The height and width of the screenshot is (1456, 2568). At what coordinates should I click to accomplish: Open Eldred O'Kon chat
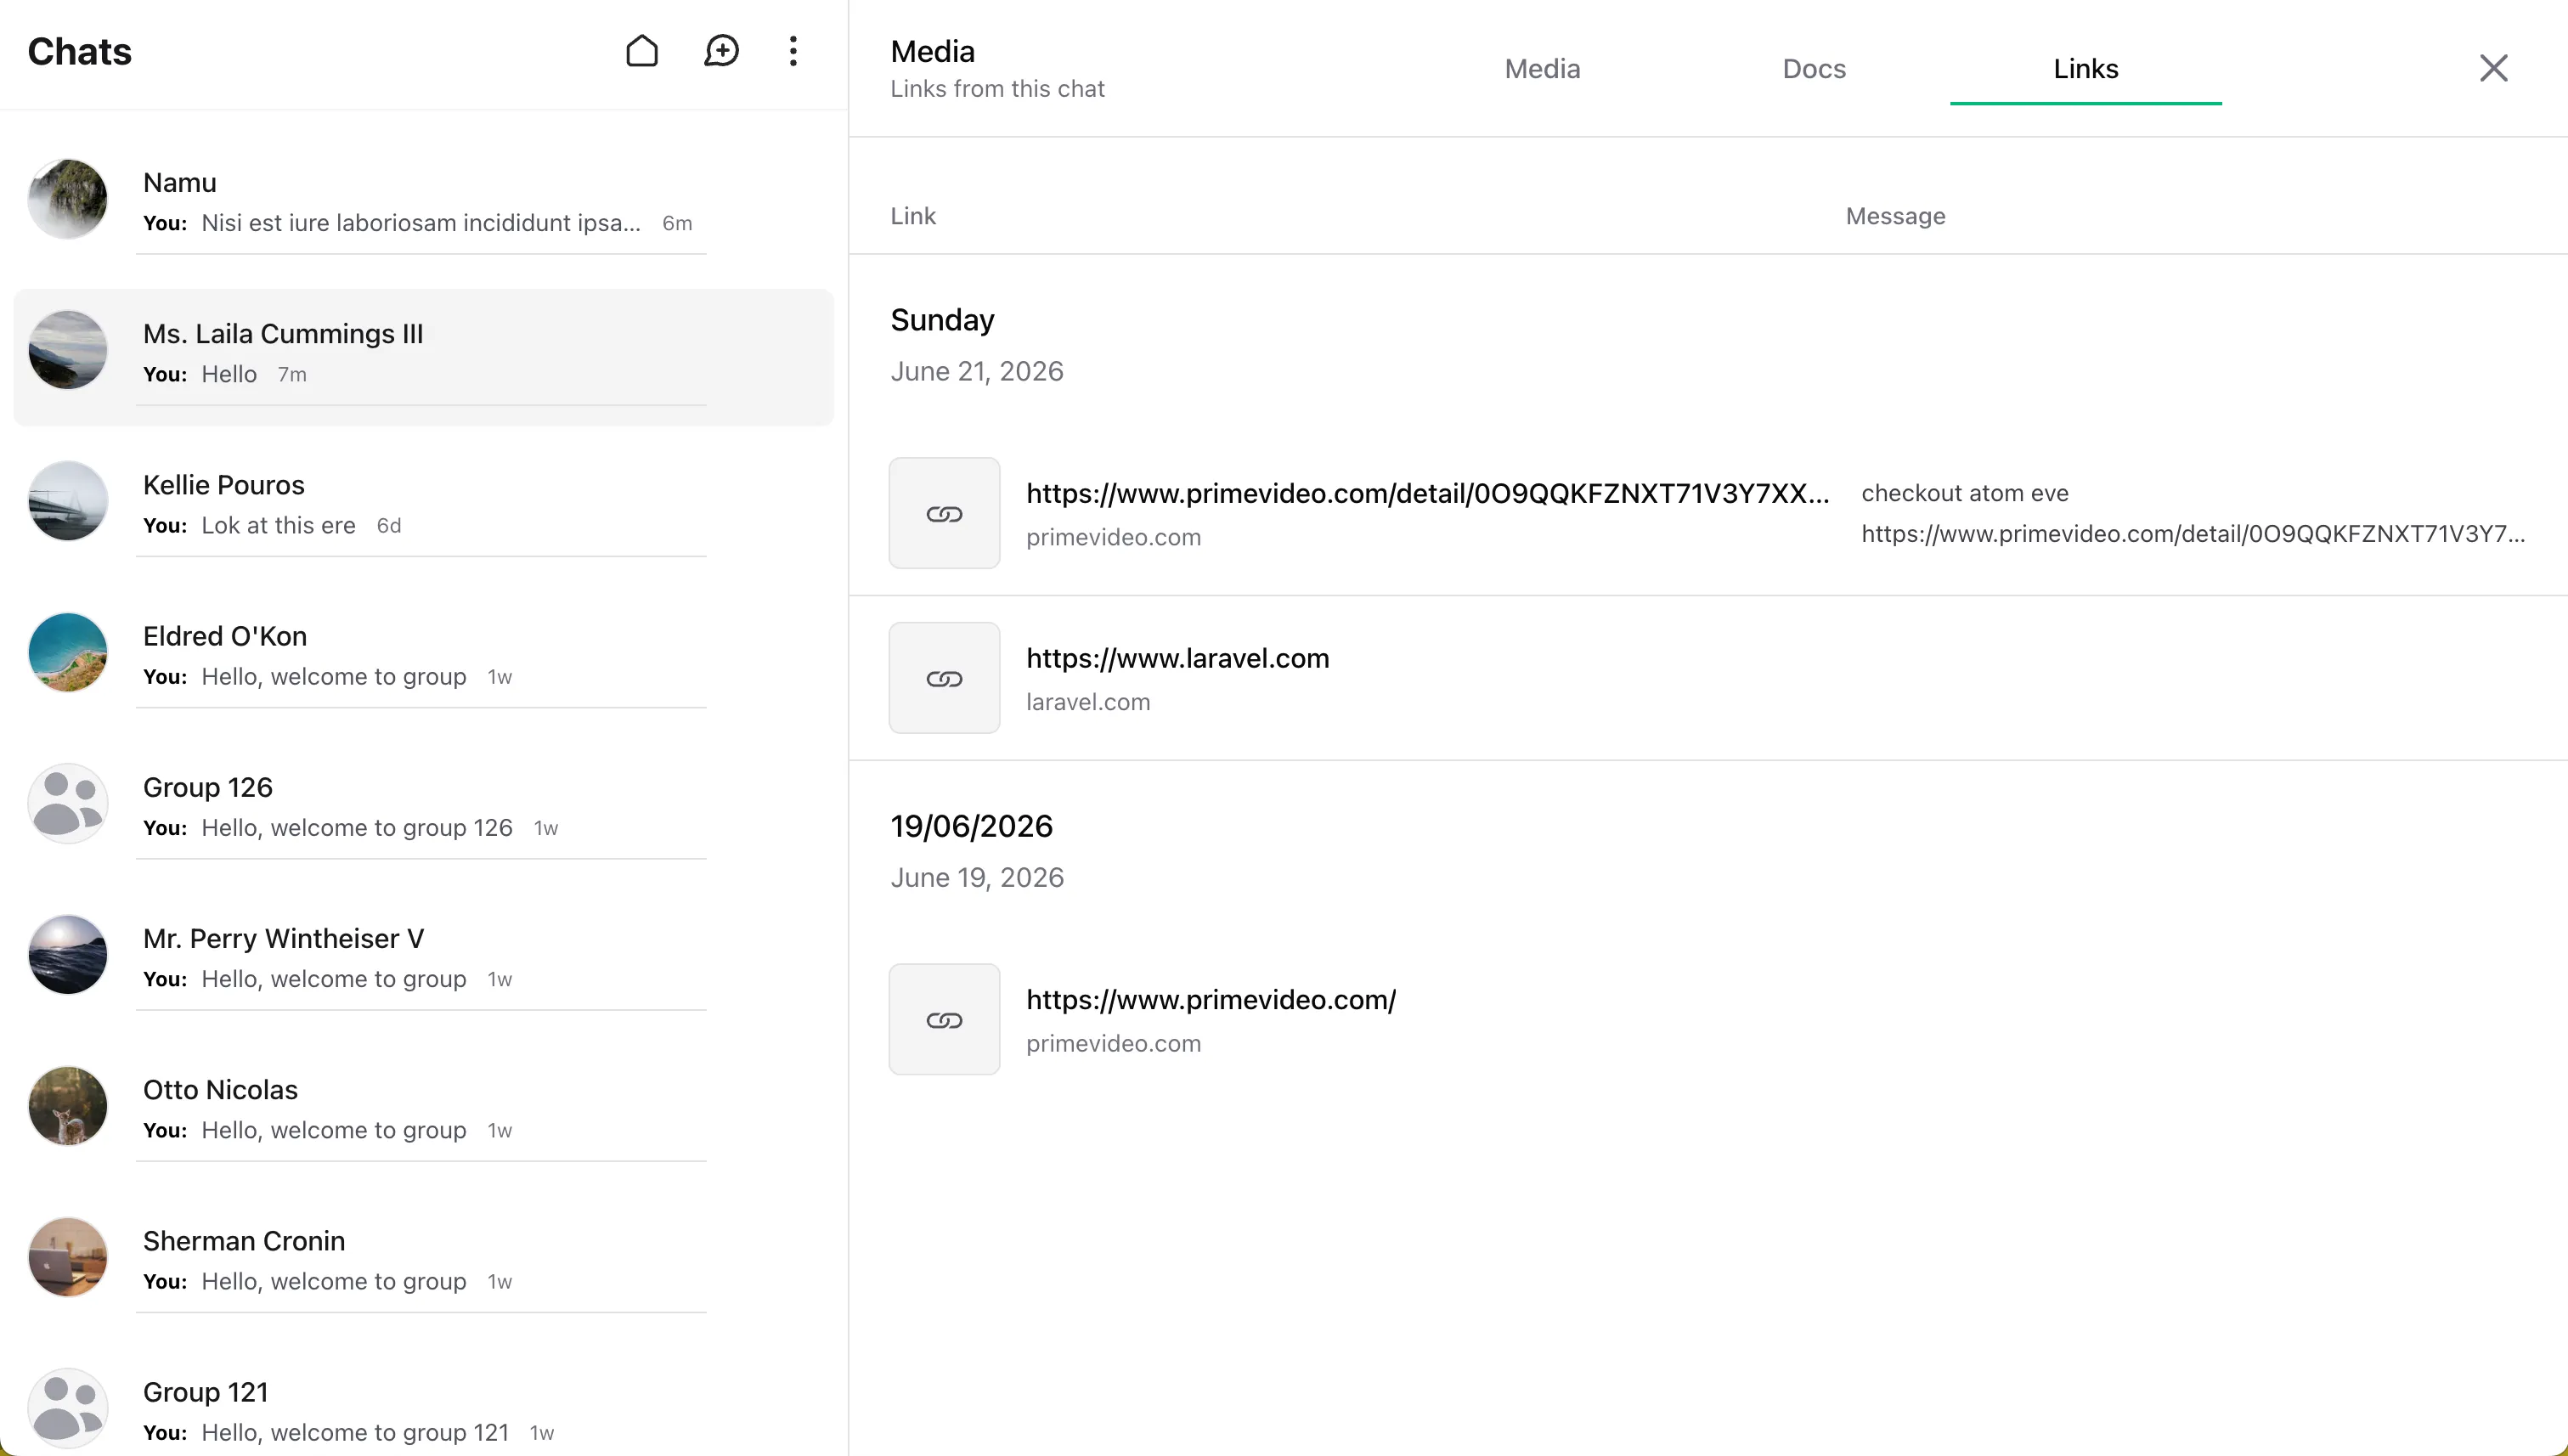coord(423,659)
